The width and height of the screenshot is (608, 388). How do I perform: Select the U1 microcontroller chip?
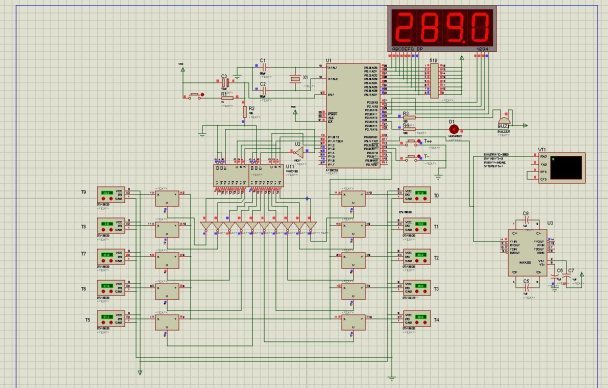(353, 116)
